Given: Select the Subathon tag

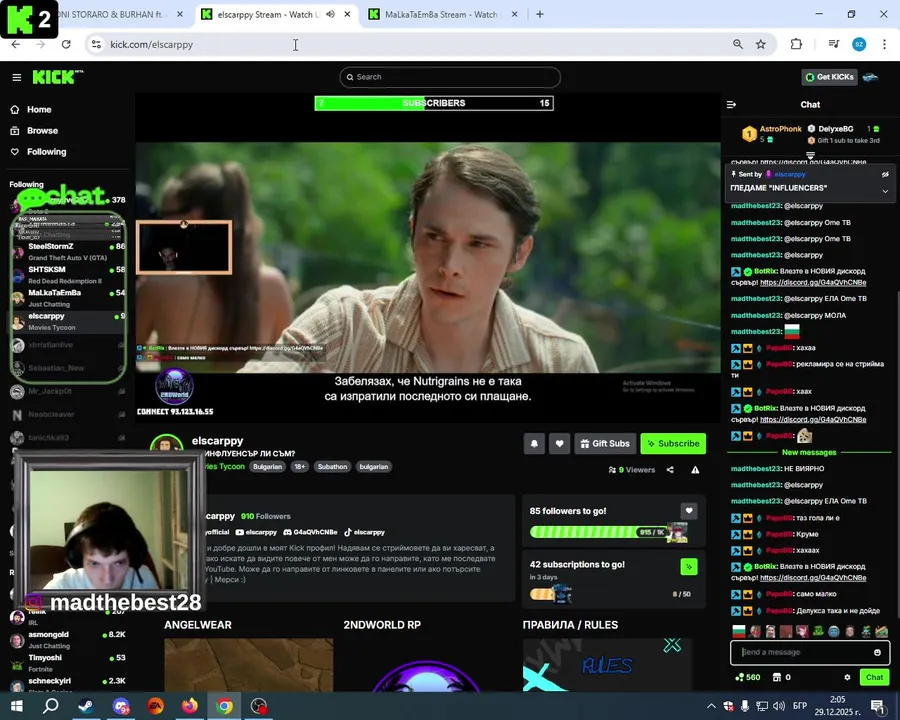Looking at the screenshot, I should point(332,467).
